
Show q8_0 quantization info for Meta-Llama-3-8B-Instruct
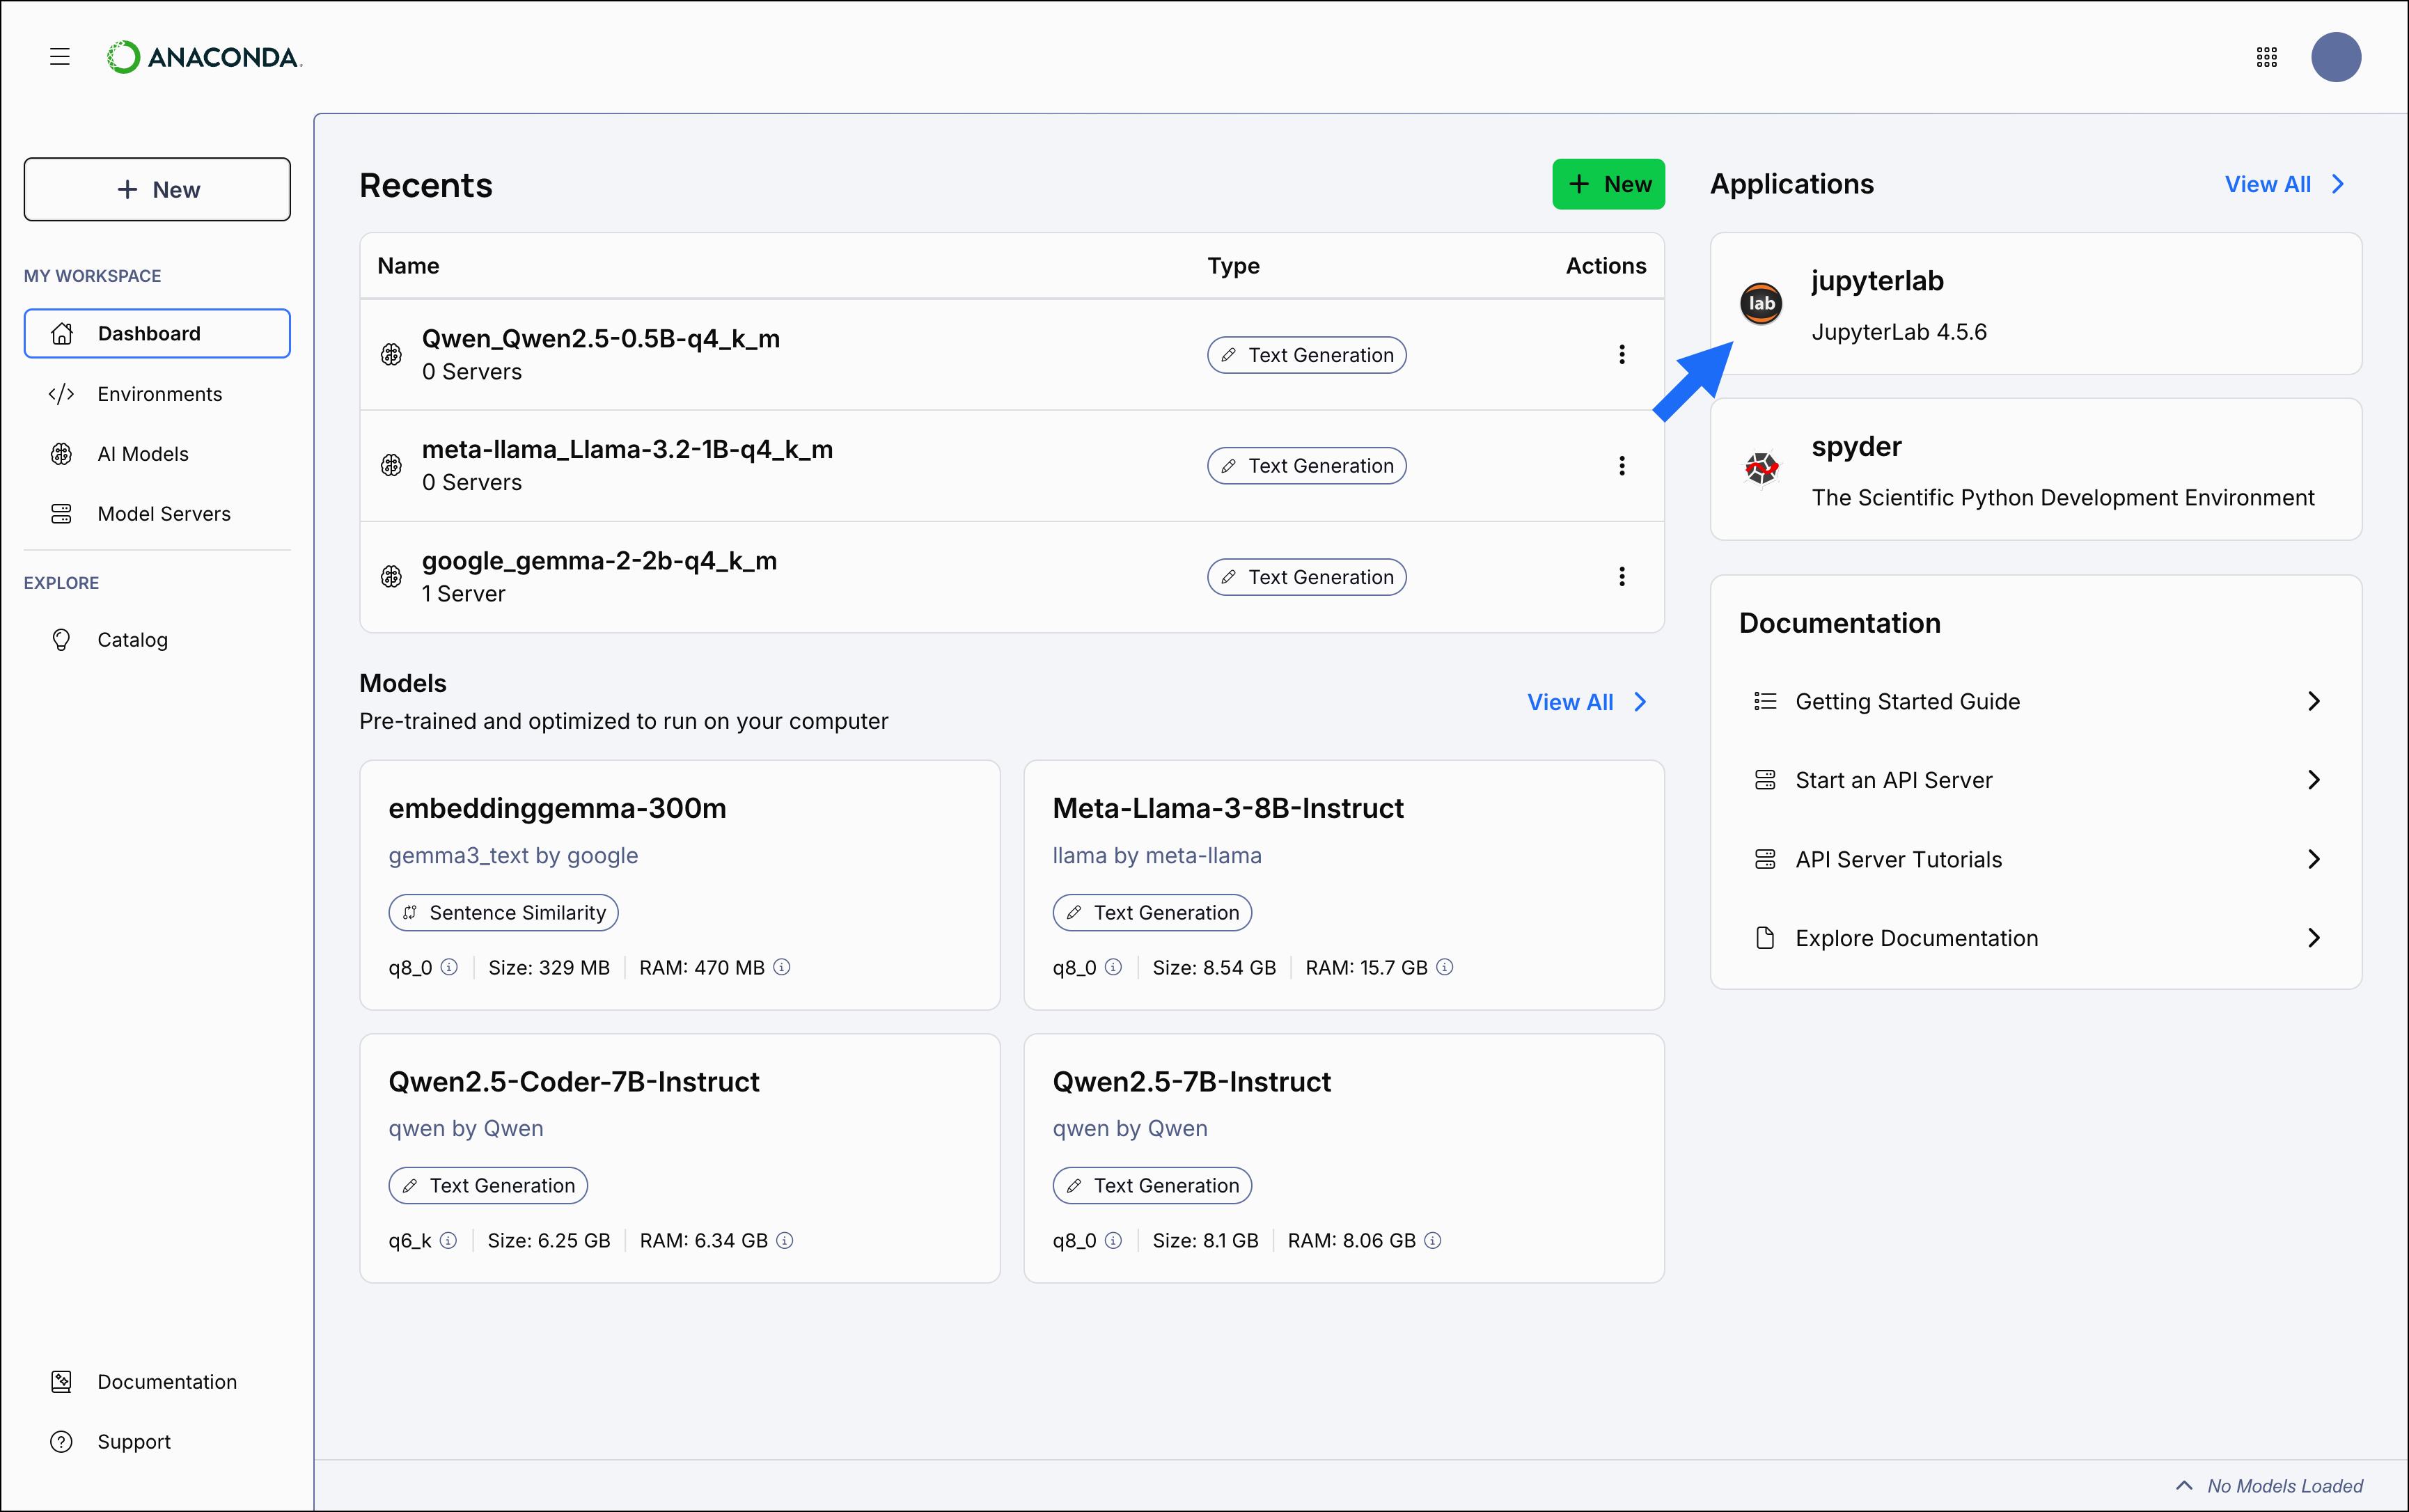tap(1113, 967)
